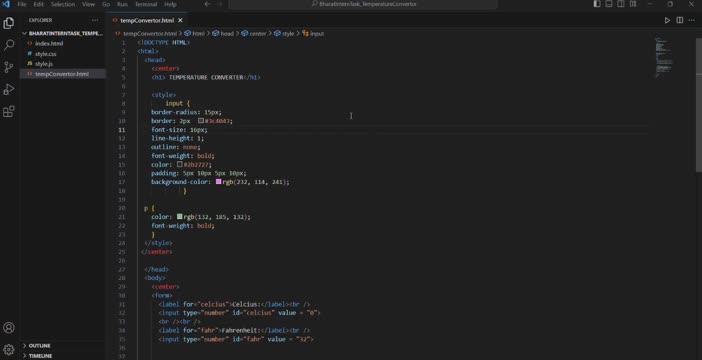Open the Run and Debug view
Viewport: 702px width, 360px height.
coord(9,89)
